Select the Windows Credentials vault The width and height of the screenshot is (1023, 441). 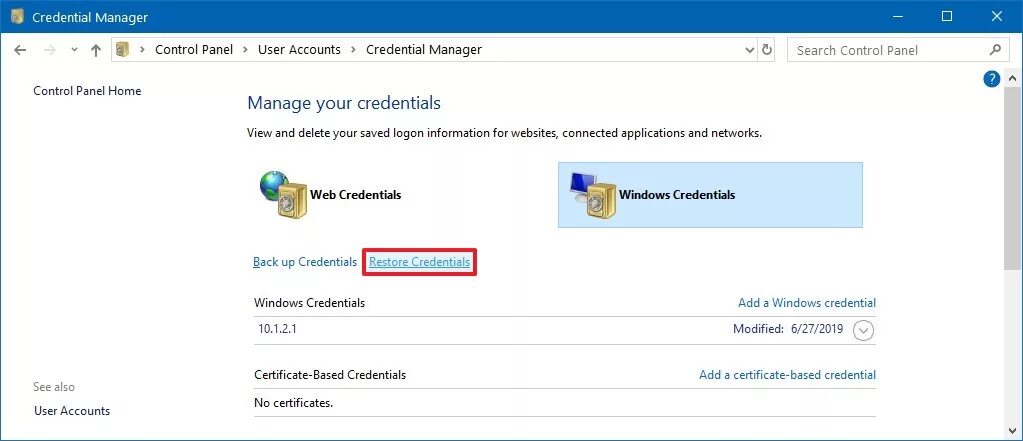click(x=710, y=195)
